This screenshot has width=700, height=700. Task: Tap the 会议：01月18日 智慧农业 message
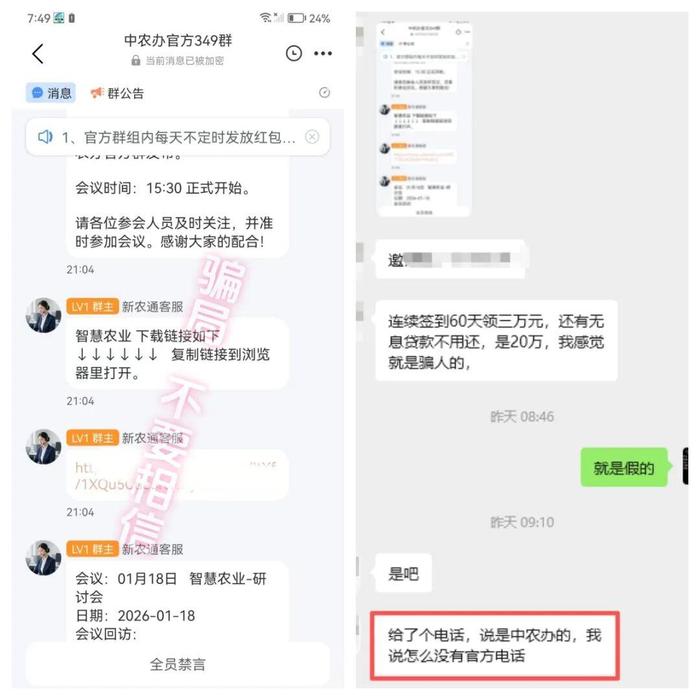coord(177,601)
